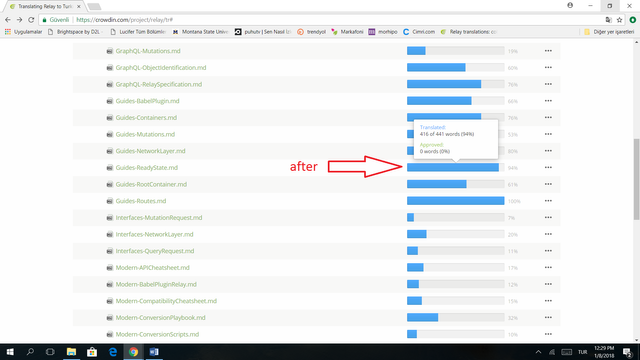Switch to Translating Relay browser tab
This screenshot has width=640, height=360.
click(x=44, y=7)
